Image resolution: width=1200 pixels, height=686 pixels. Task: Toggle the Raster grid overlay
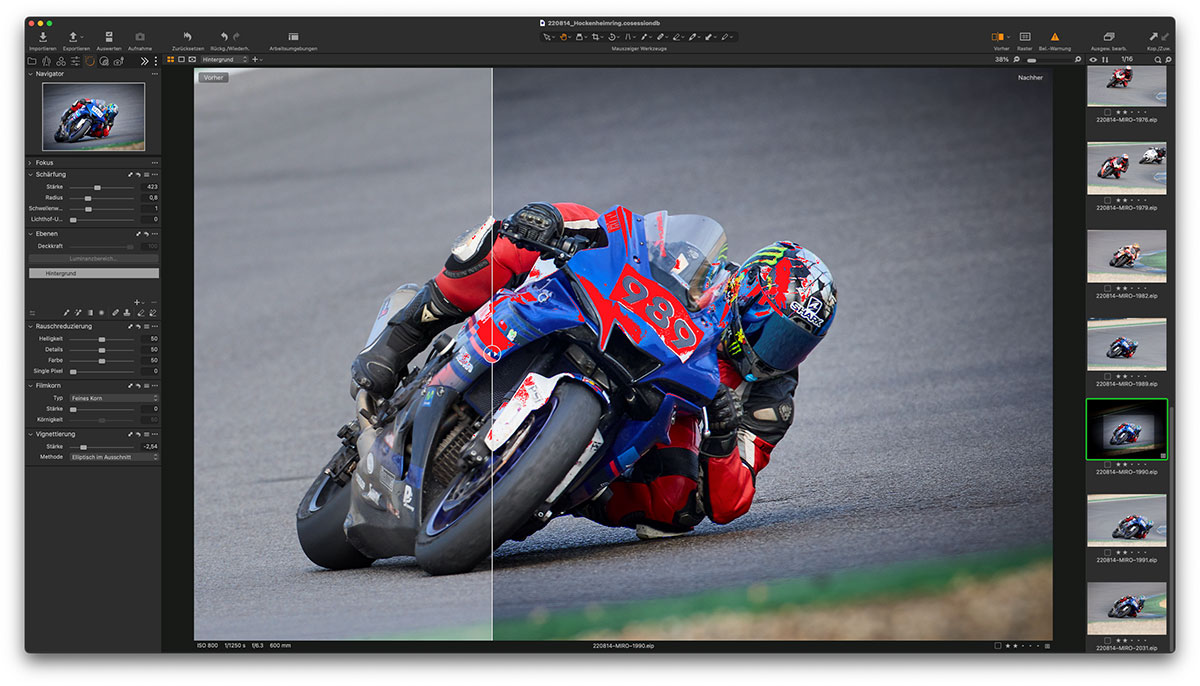point(1025,37)
